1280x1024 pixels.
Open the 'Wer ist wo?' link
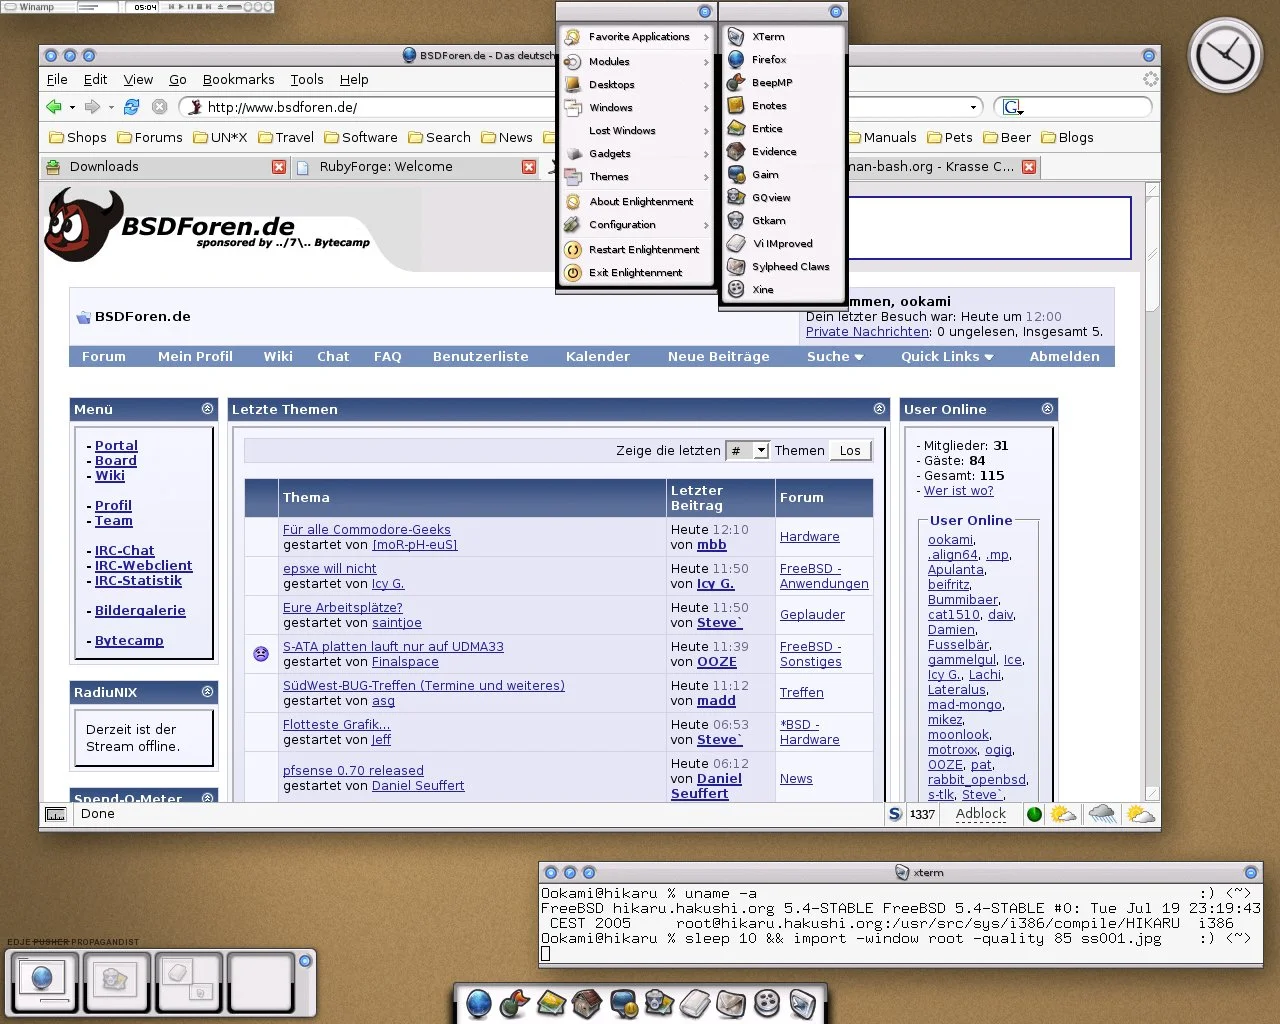pyautogui.click(x=958, y=491)
